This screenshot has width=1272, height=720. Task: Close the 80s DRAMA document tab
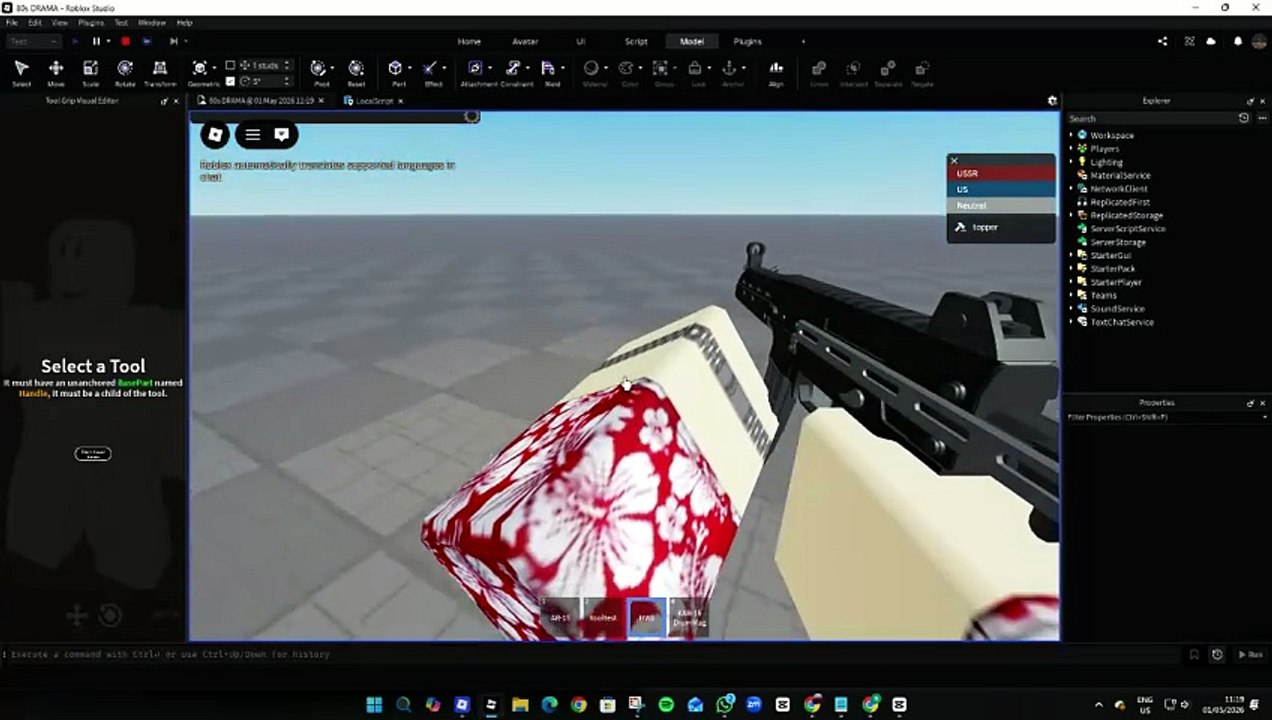coord(321,101)
